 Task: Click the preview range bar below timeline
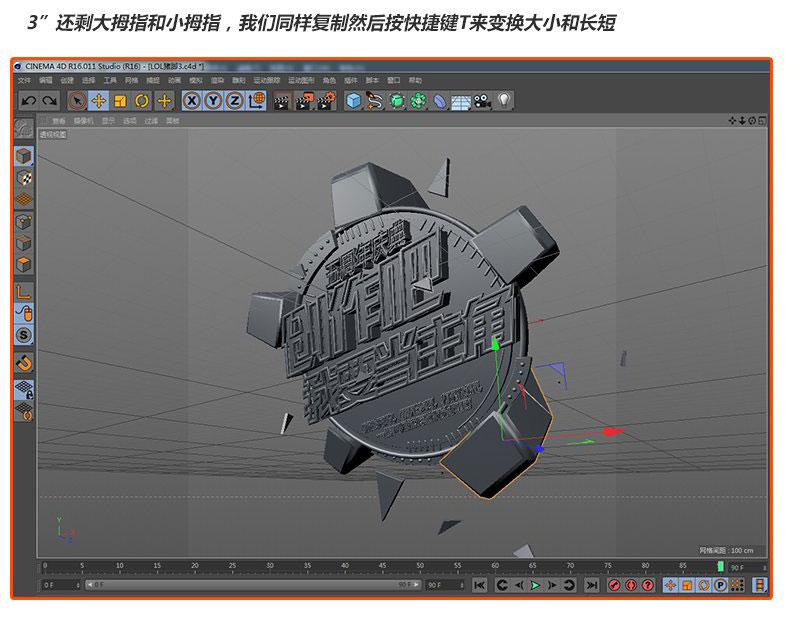[x=253, y=584]
